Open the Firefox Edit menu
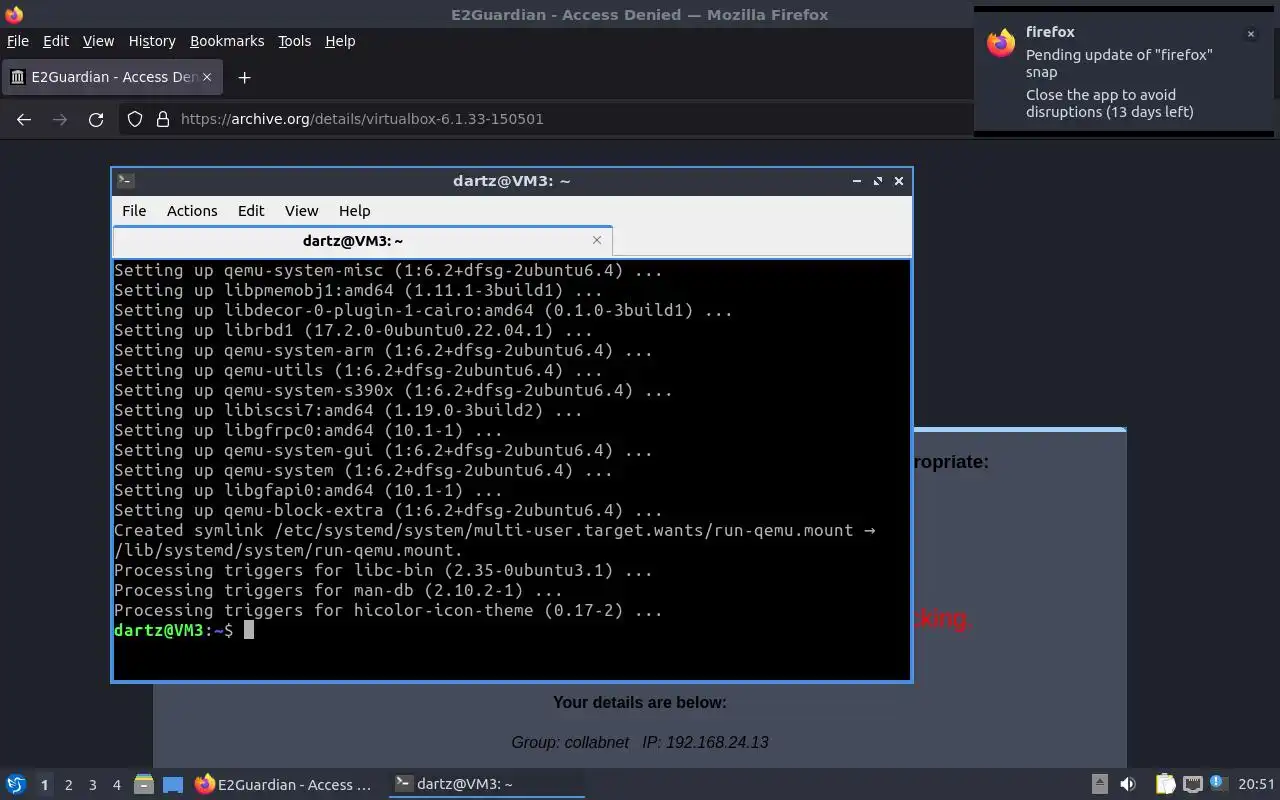The width and height of the screenshot is (1280, 800). tap(56, 41)
